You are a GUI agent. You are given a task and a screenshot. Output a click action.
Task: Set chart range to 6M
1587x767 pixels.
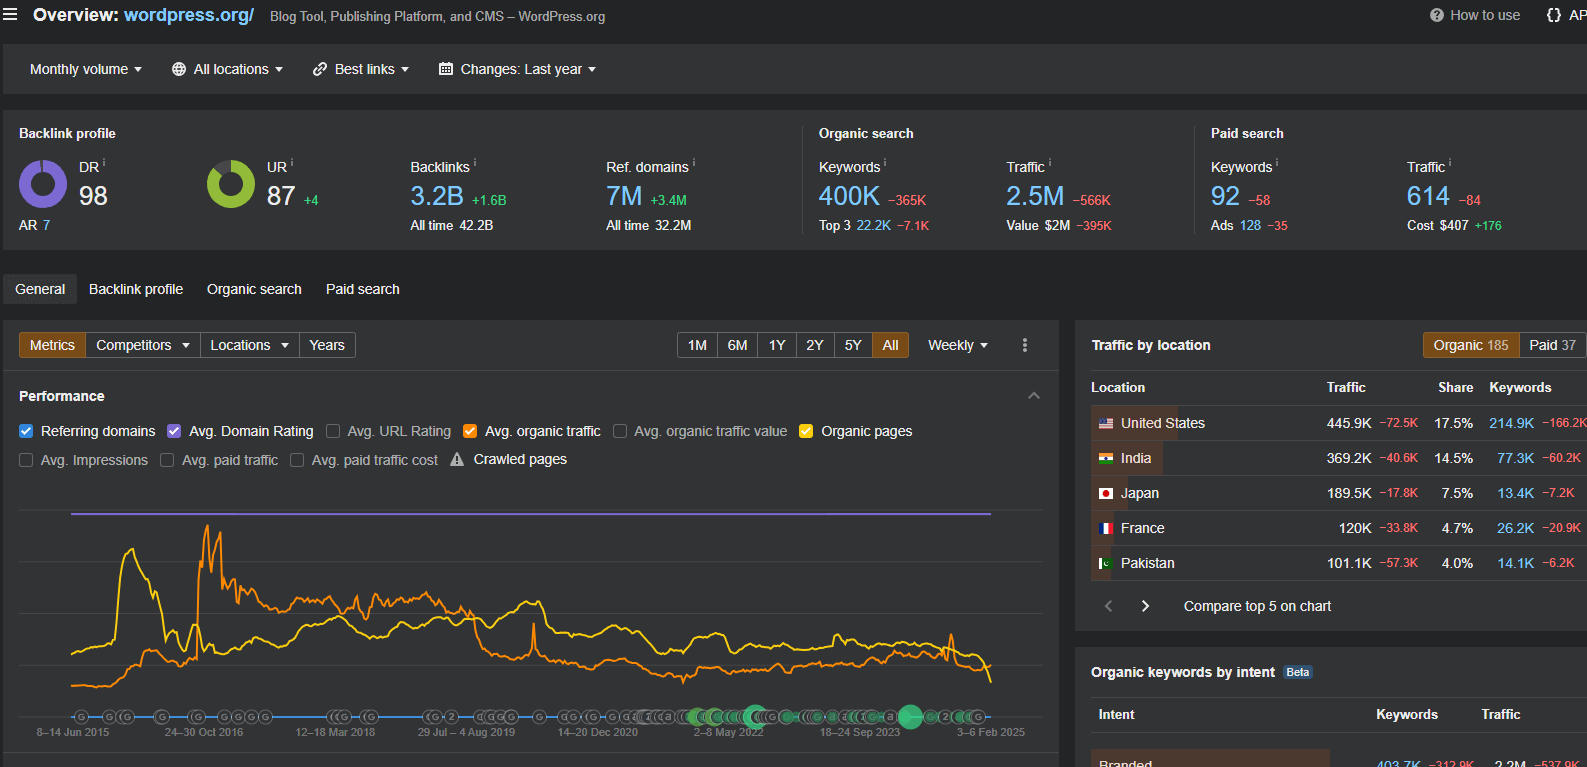[738, 345]
